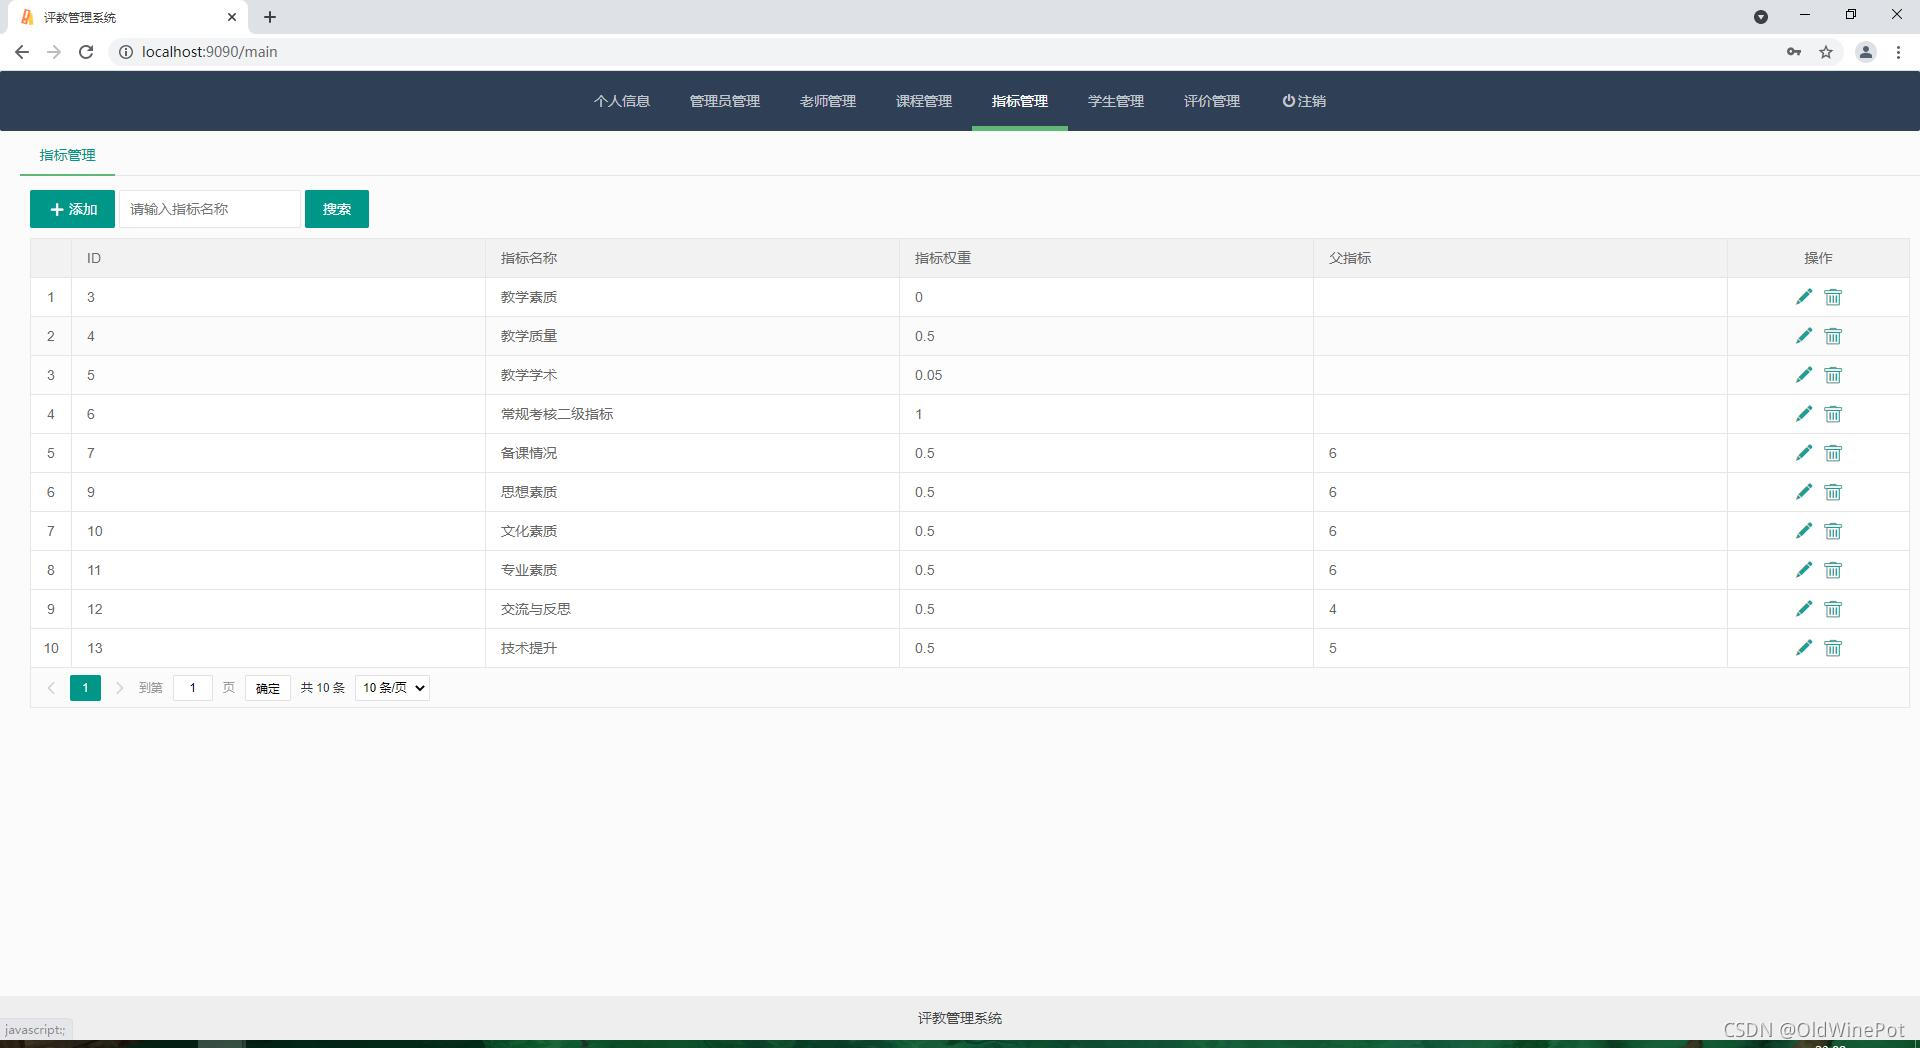
Task: Edit the 技术提升 row with pencil icon
Action: pos(1804,648)
